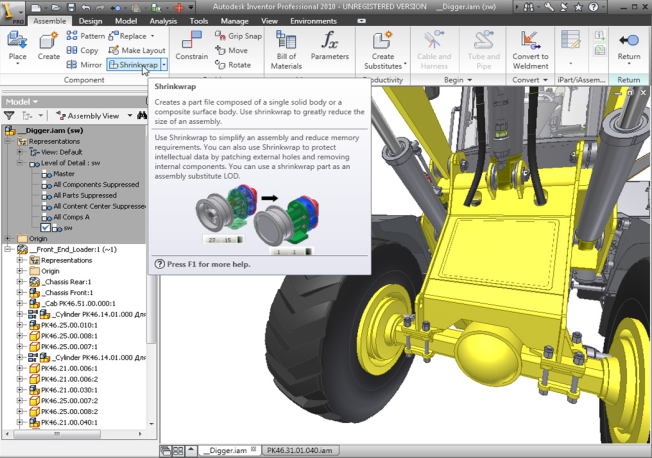Screen dimensions: 652x458
Task: Click the tile windows icon beside document tabs
Action: pos(178,451)
